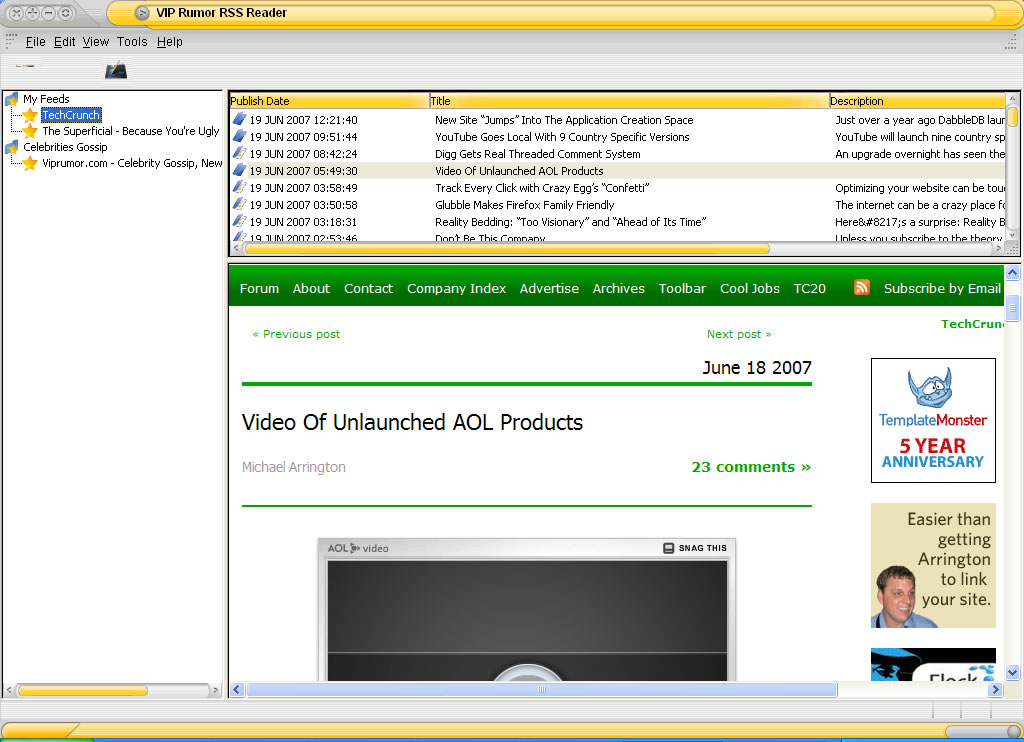The width and height of the screenshot is (1024, 742).
Task: Click the My Feeds folder icon
Action: coord(12,99)
